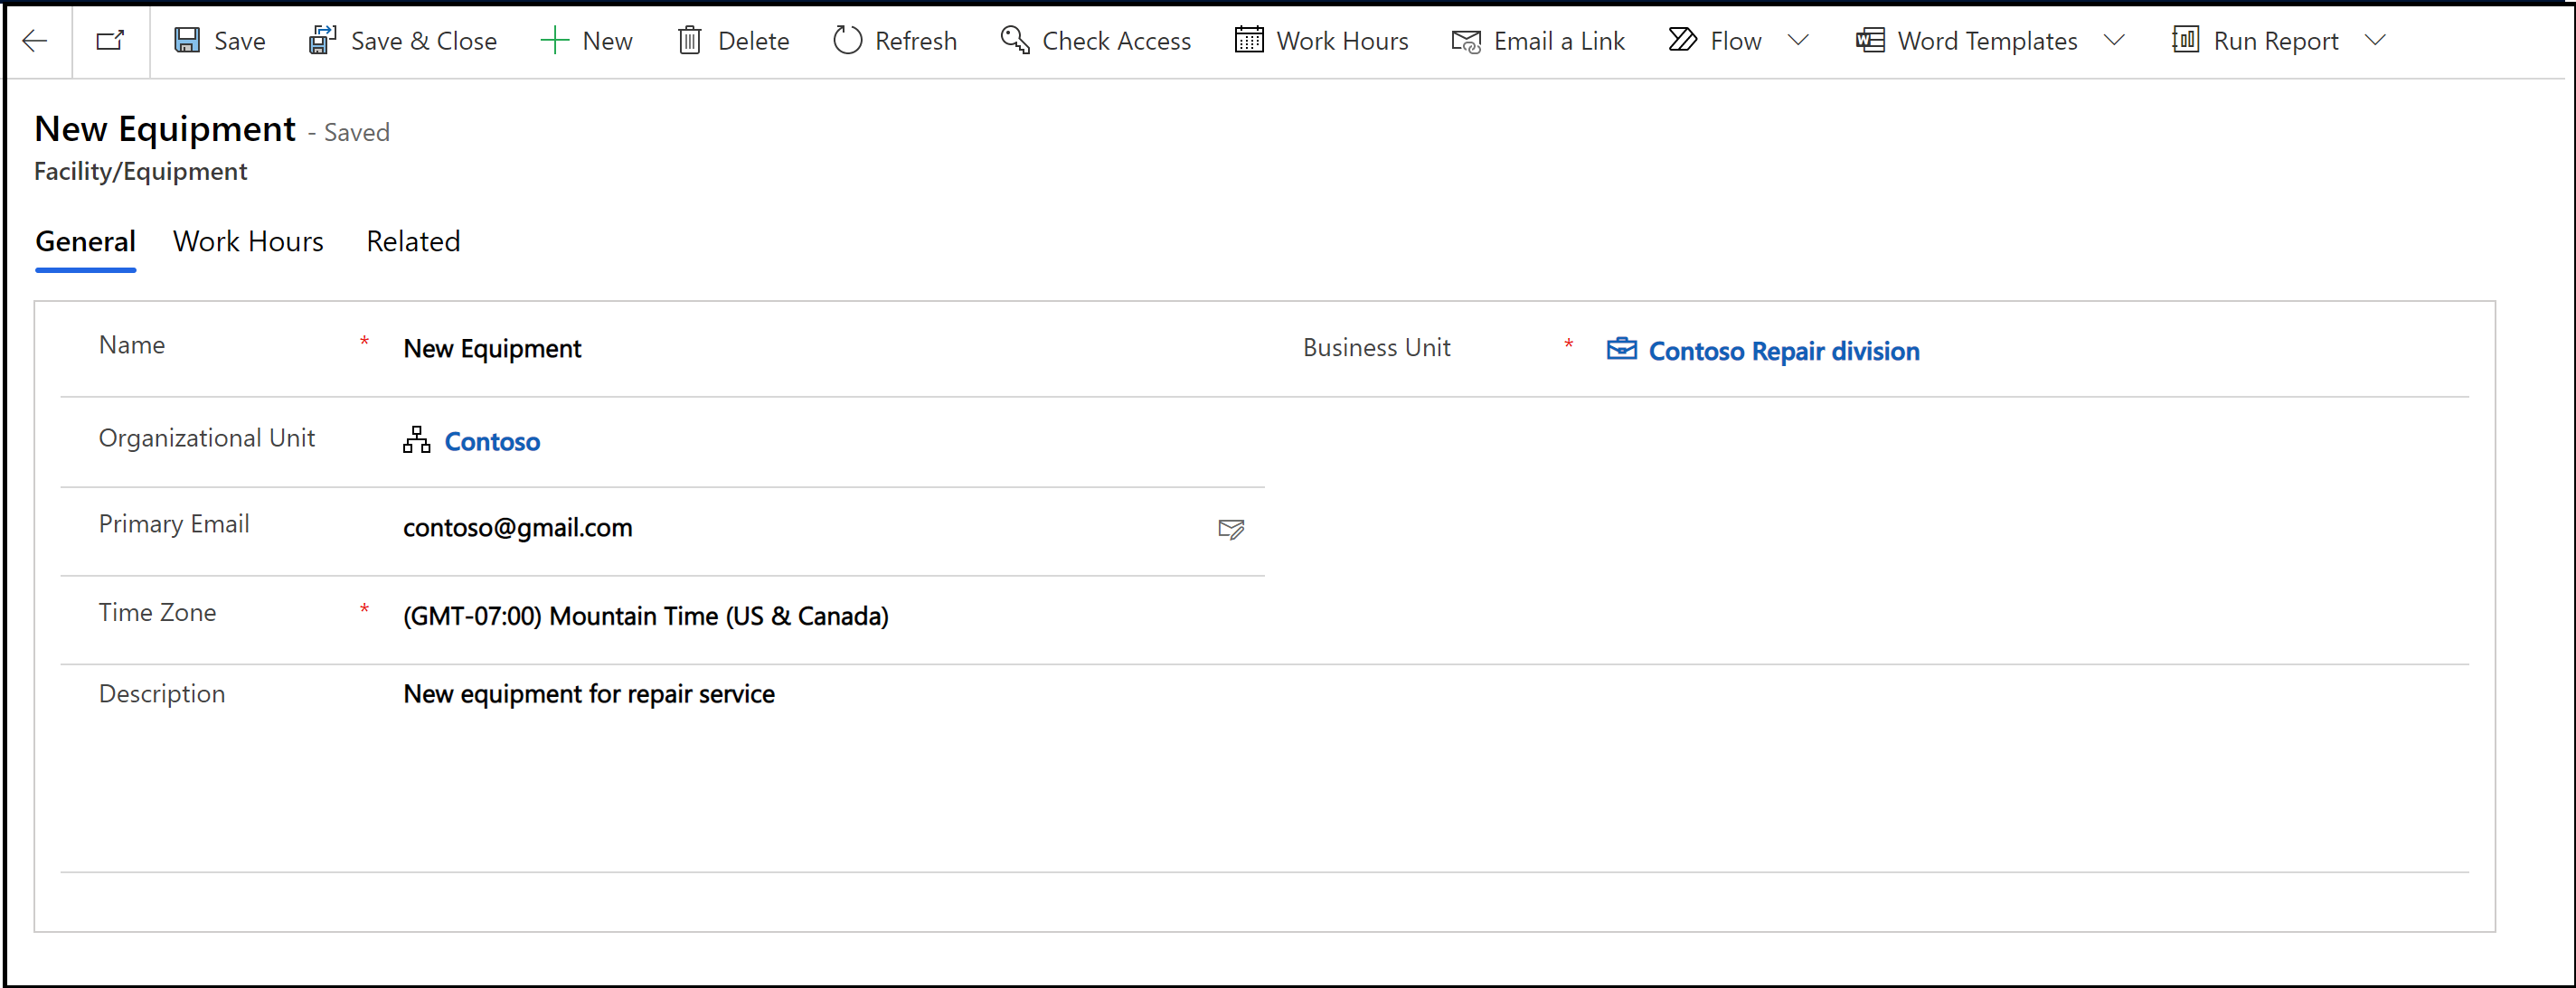2576x988 pixels.
Task: Click the Save & Close icon
Action: tap(320, 40)
